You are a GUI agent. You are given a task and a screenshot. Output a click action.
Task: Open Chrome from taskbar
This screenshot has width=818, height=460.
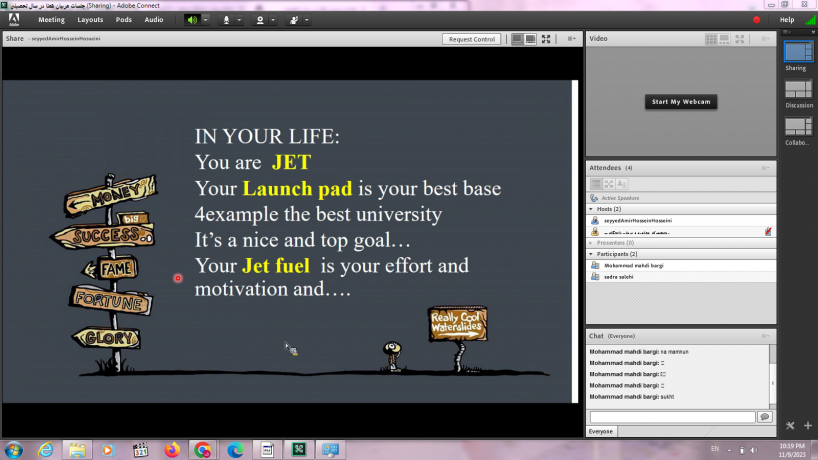[x=202, y=450]
